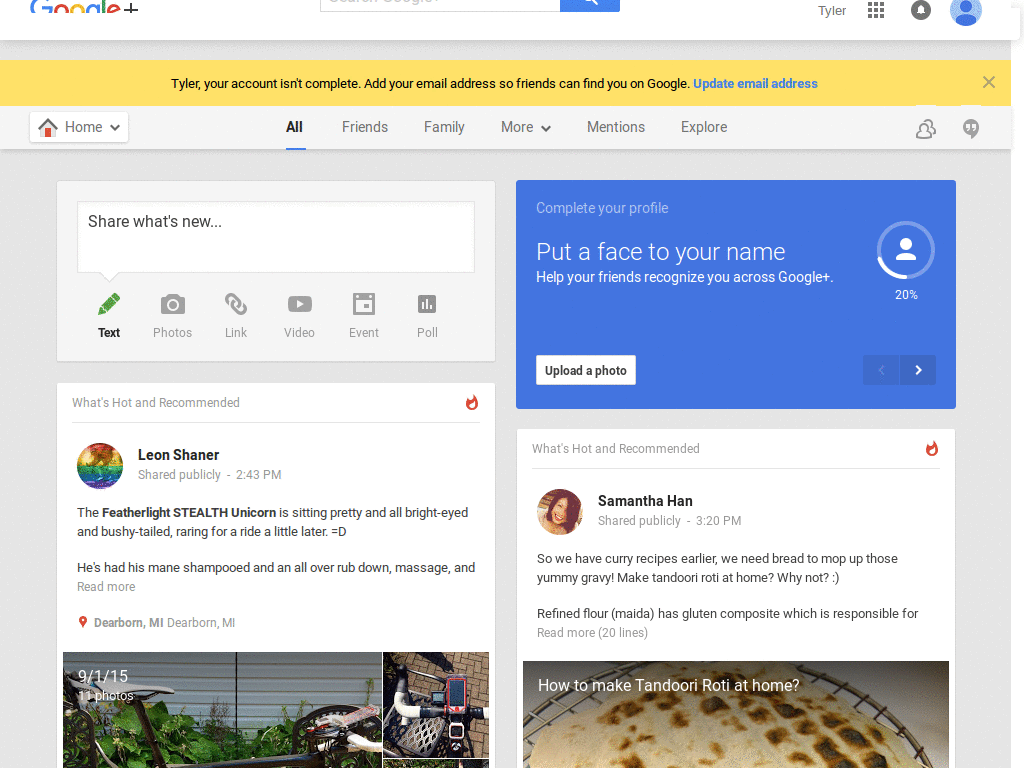Go to previous profile completion card
This screenshot has width=1024, height=768.
[881, 370]
